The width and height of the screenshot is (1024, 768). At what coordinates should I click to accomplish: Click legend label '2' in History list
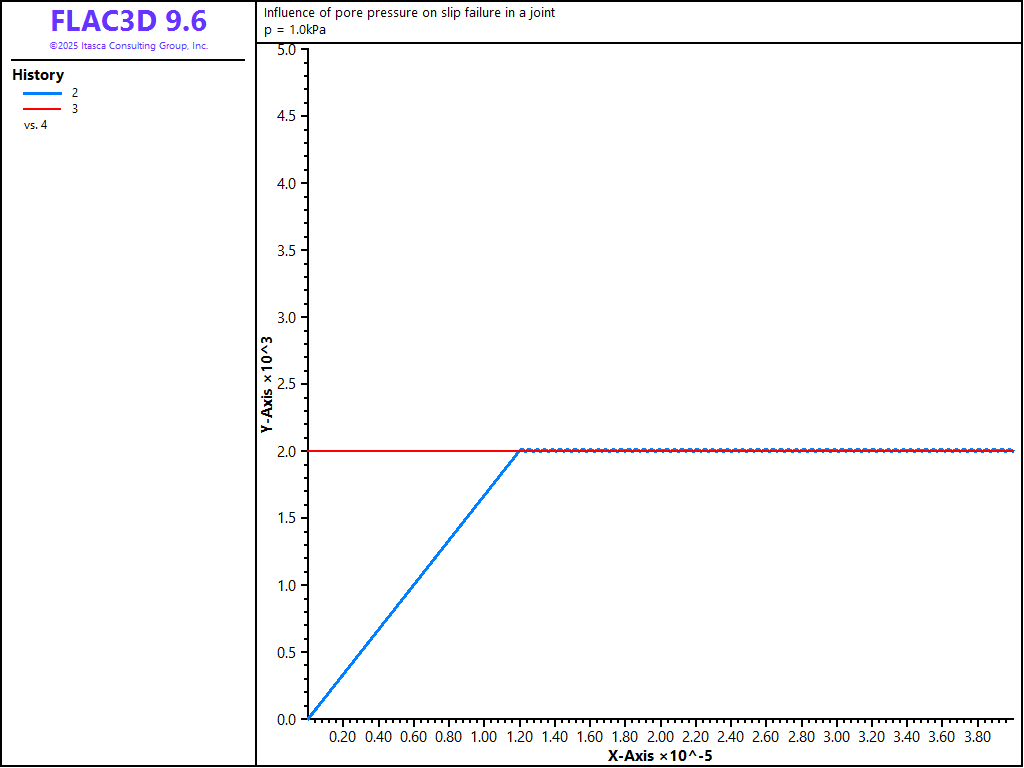tap(75, 93)
